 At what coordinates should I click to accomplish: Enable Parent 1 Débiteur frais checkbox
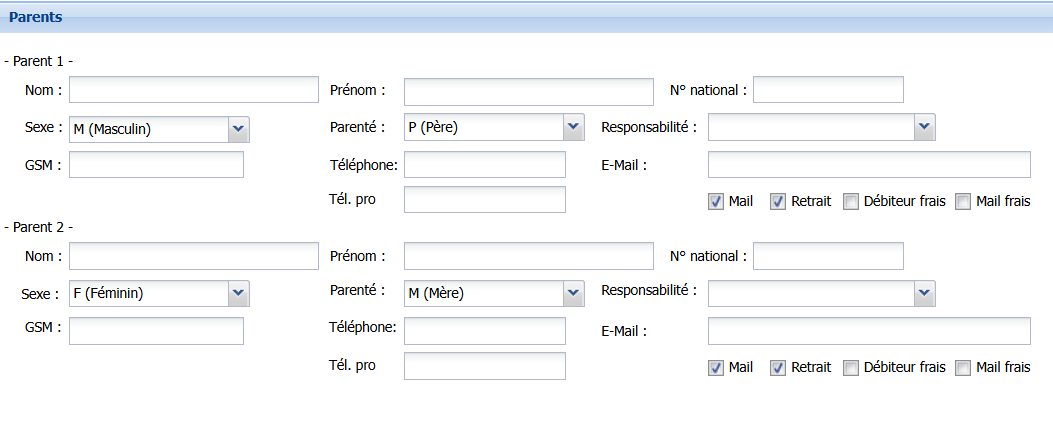pos(851,202)
